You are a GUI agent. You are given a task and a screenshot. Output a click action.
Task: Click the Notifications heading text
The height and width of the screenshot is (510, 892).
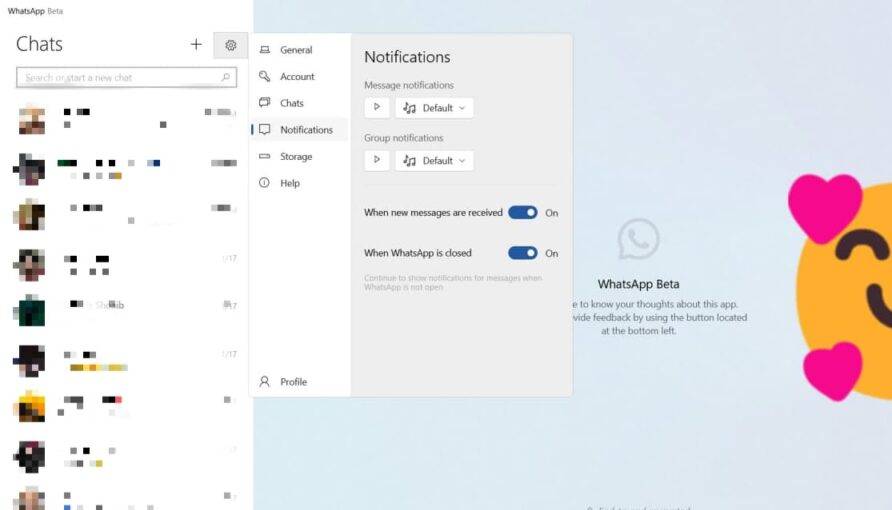click(407, 57)
